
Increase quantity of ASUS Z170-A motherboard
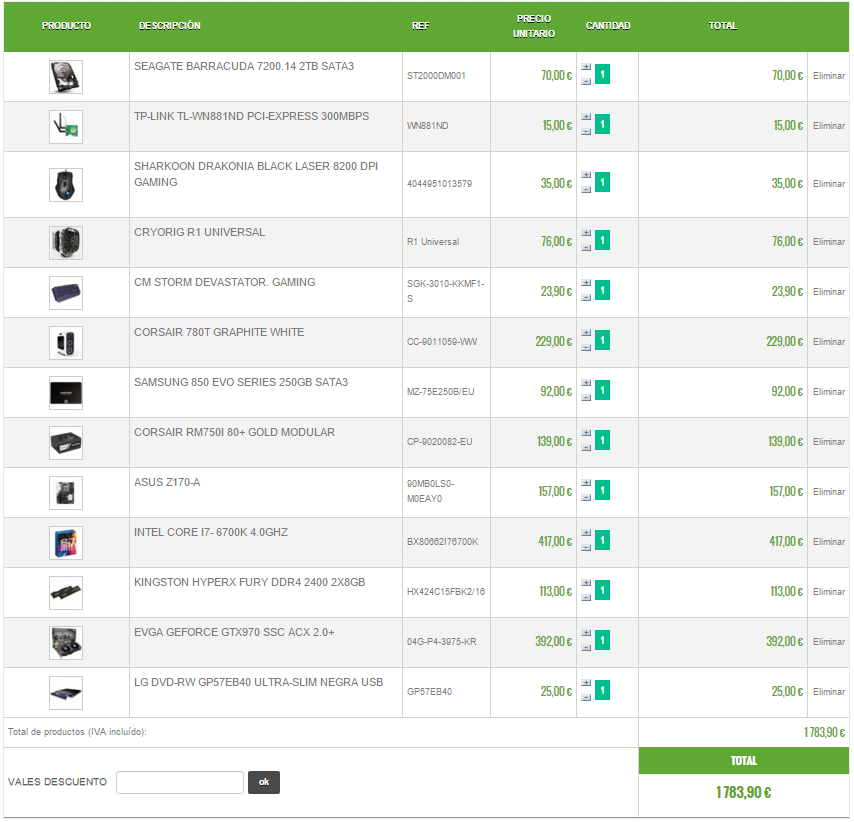click(x=586, y=483)
